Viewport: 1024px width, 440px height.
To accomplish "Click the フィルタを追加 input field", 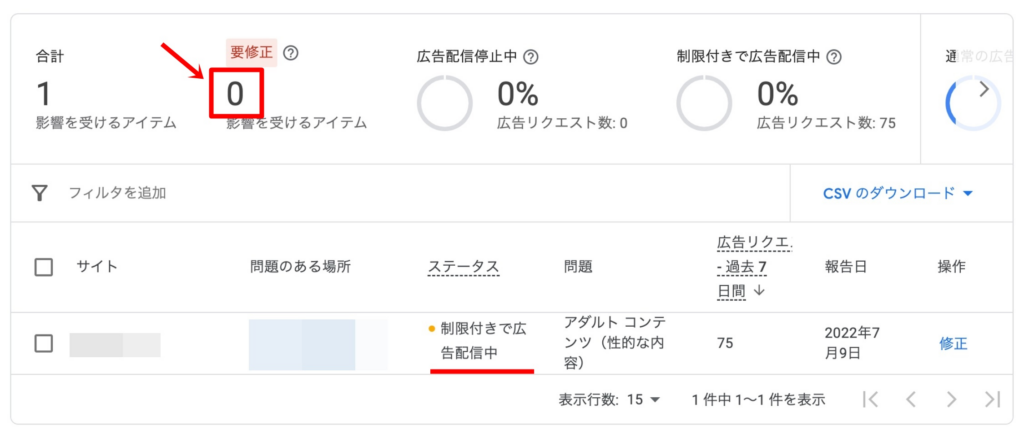I will (x=300, y=193).
